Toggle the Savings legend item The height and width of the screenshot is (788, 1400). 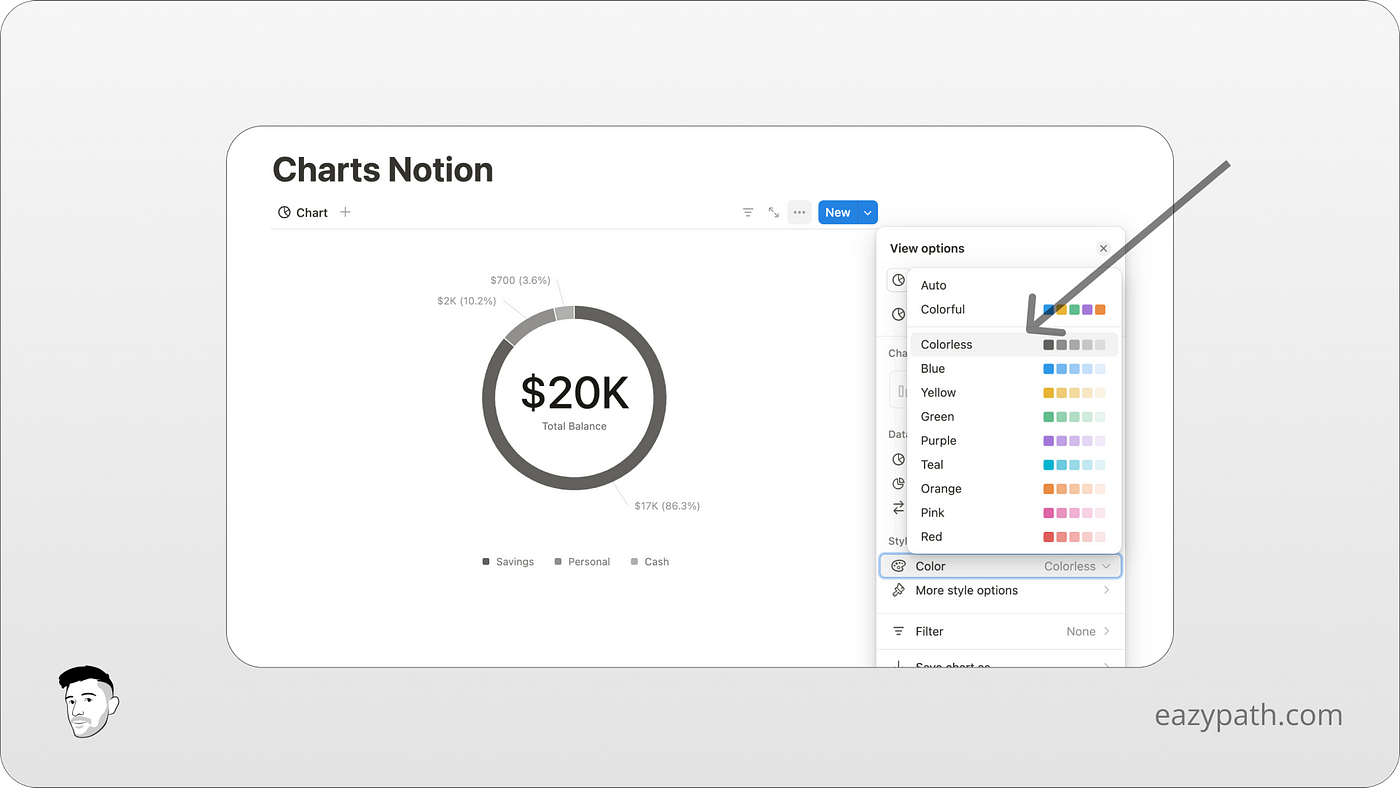507,561
